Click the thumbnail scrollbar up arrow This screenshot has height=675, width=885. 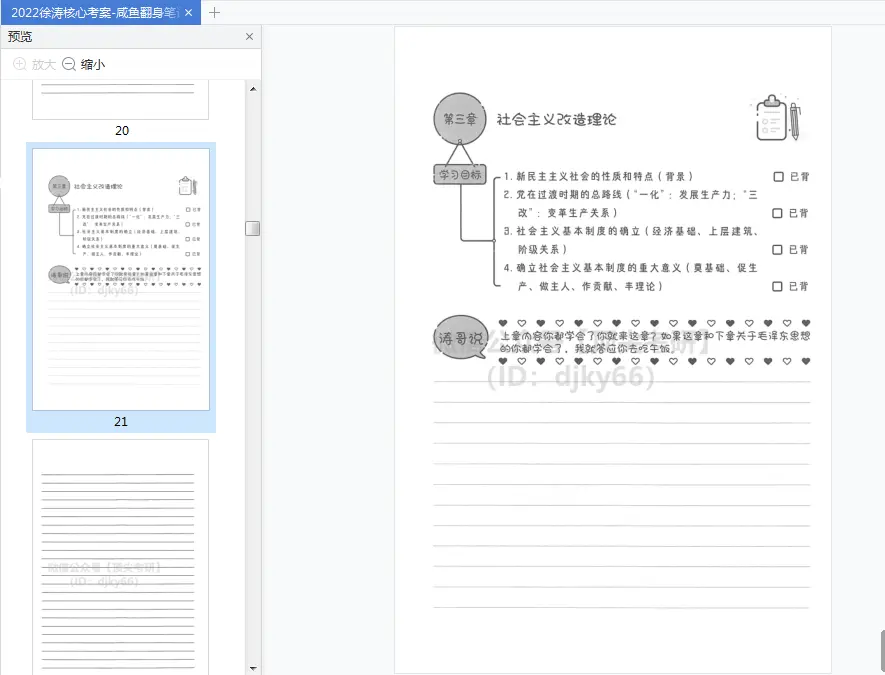[x=253, y=89]
